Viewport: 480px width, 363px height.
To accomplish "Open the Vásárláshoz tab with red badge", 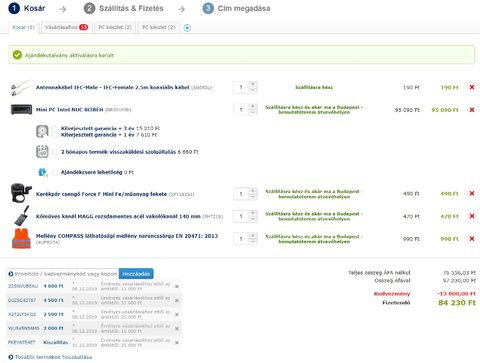I will coord(66,27).
